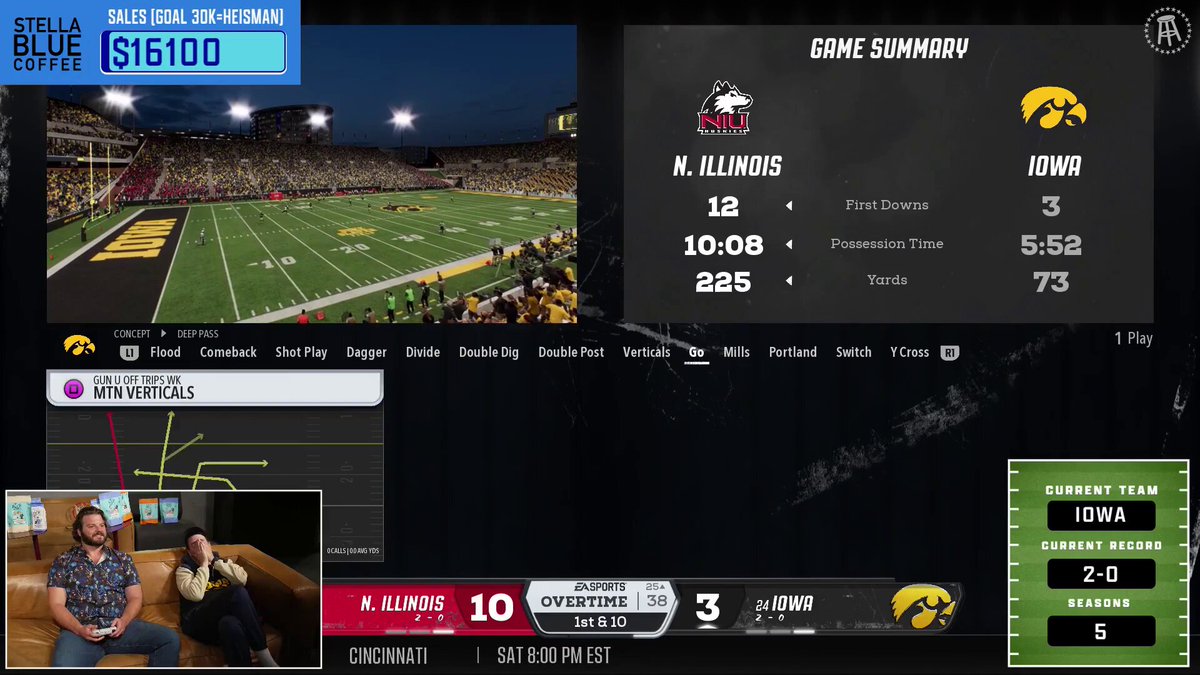Click the Sales goal 30K=Heisman label
The height and width of the screenshot is (675, 1200).
pos(196,17)
